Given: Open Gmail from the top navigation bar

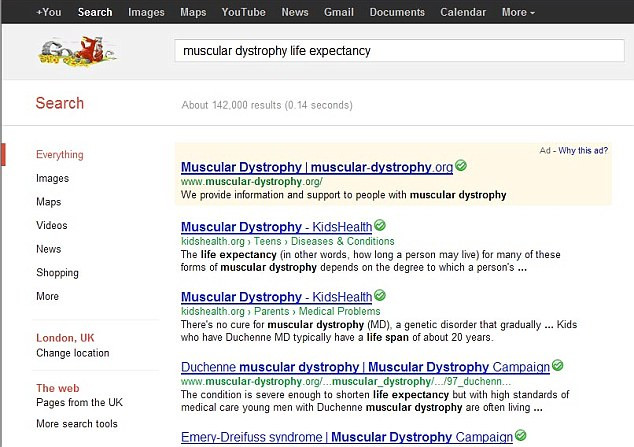Looking at the screenshot, I should [338, 12].
